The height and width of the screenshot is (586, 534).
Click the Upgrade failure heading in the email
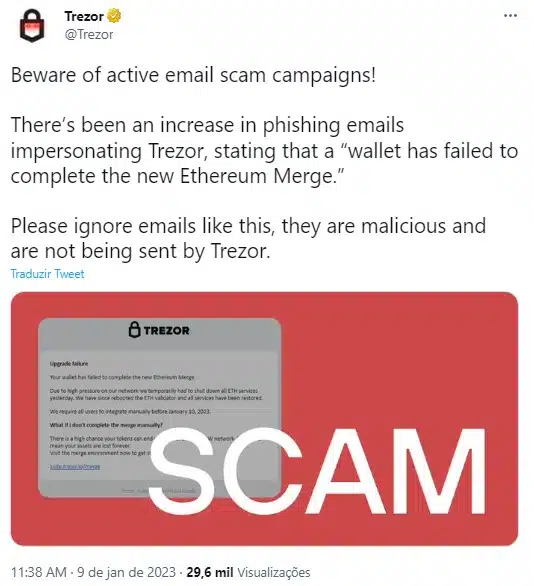point(69,364)
